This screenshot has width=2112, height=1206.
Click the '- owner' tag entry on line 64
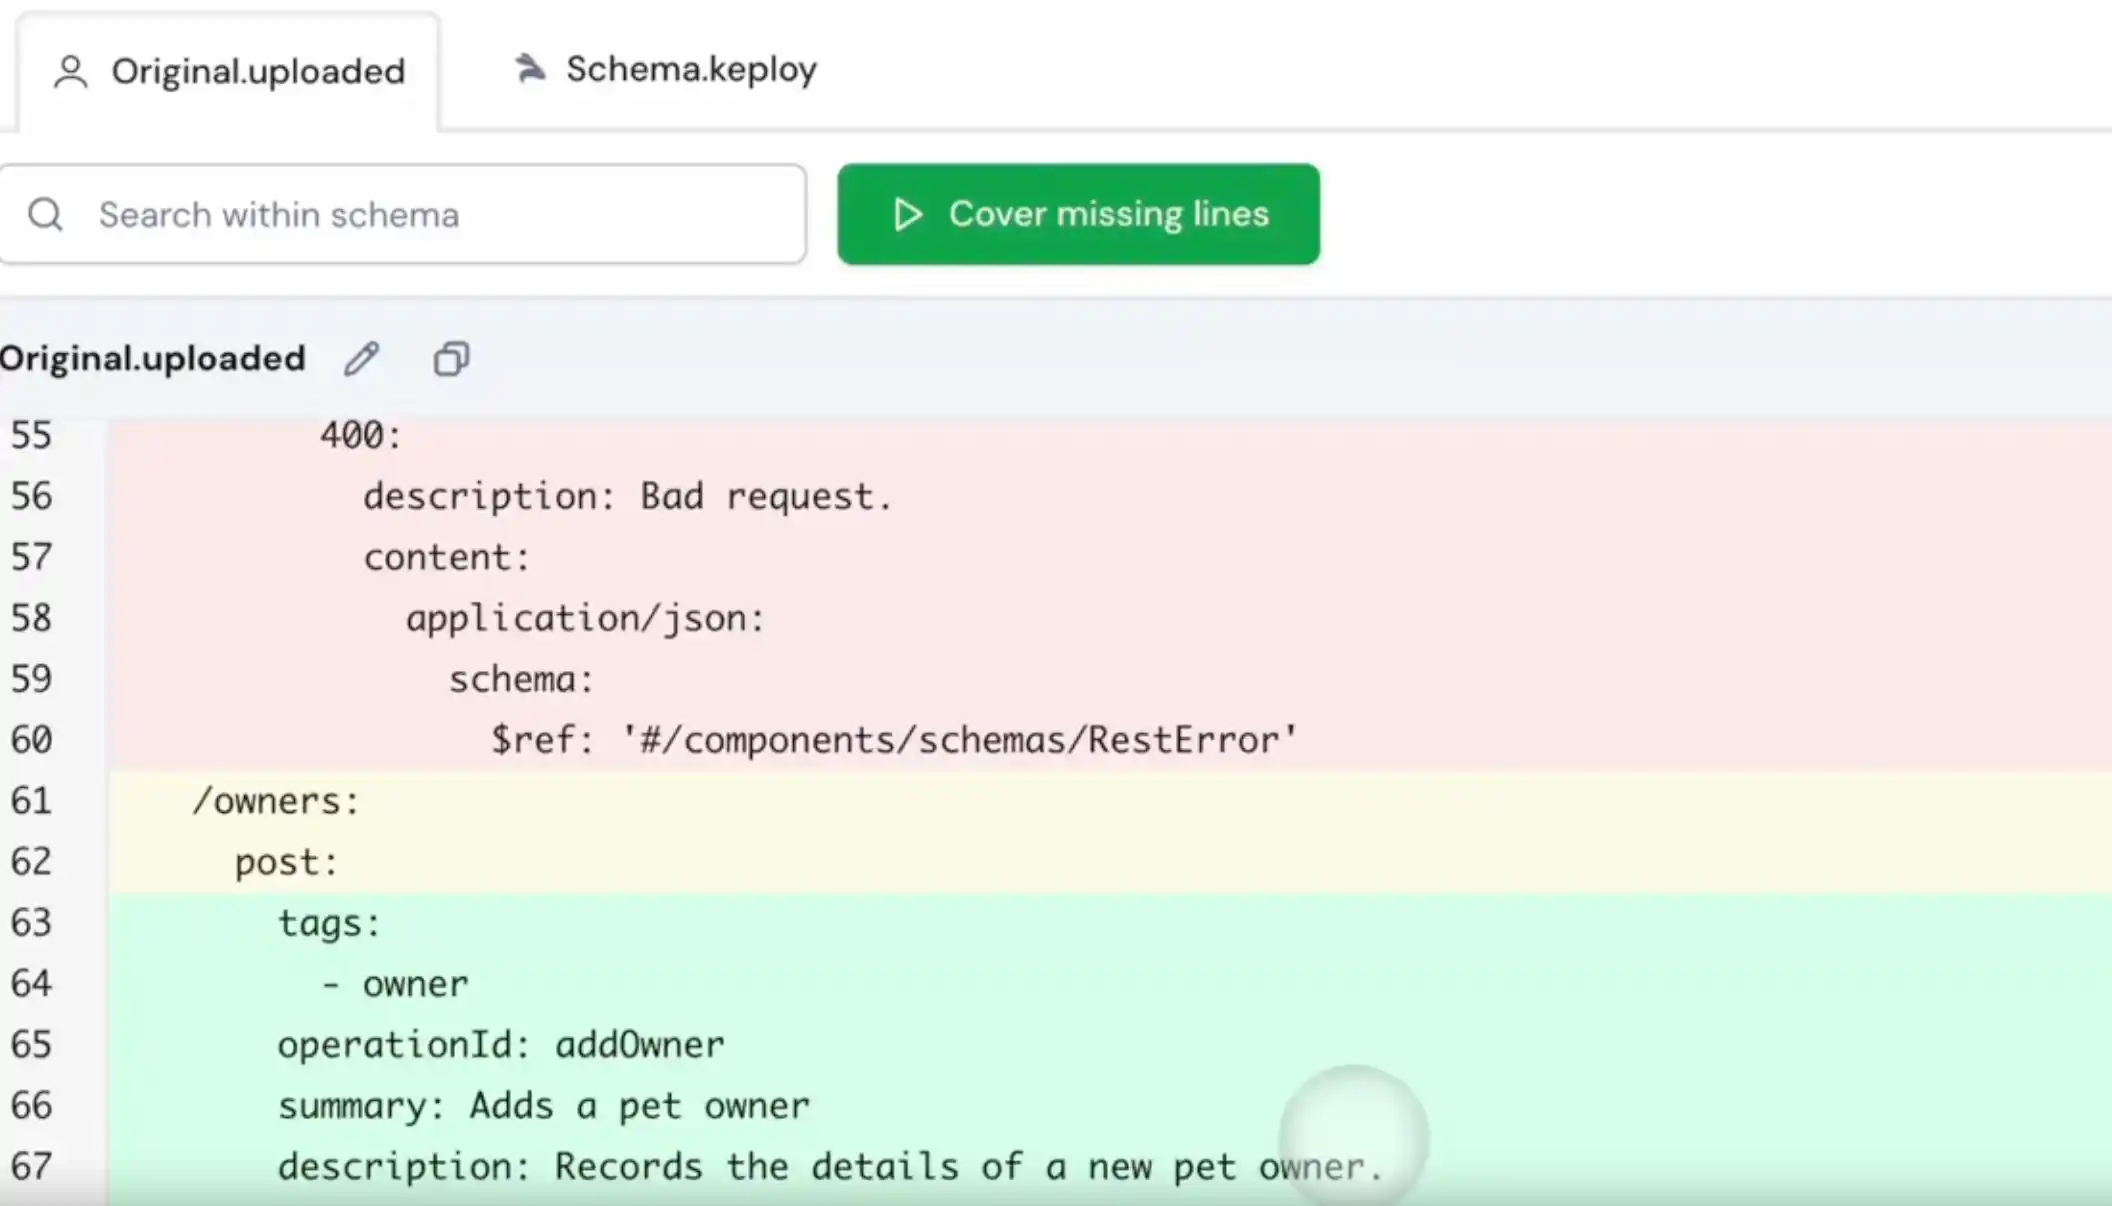coord(395,983)
